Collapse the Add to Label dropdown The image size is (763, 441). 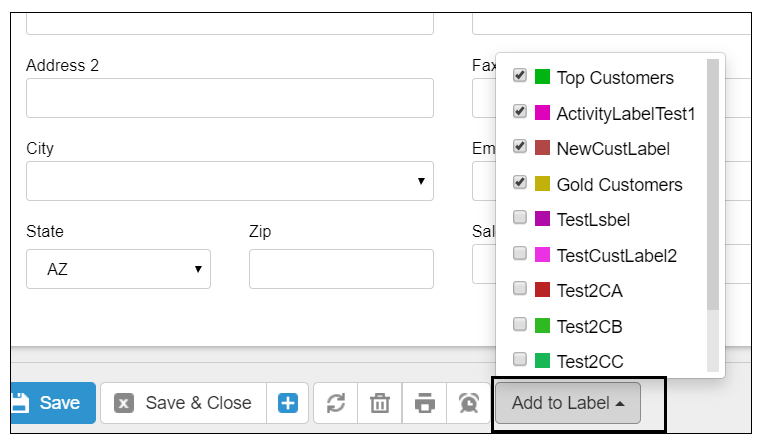[x=568, y=403]
